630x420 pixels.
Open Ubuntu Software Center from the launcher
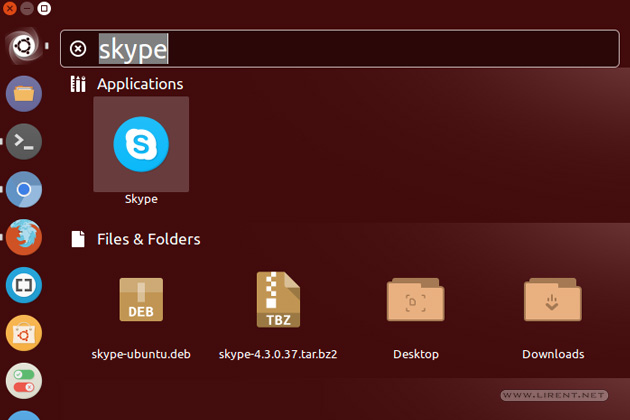(x=24, y=333)
